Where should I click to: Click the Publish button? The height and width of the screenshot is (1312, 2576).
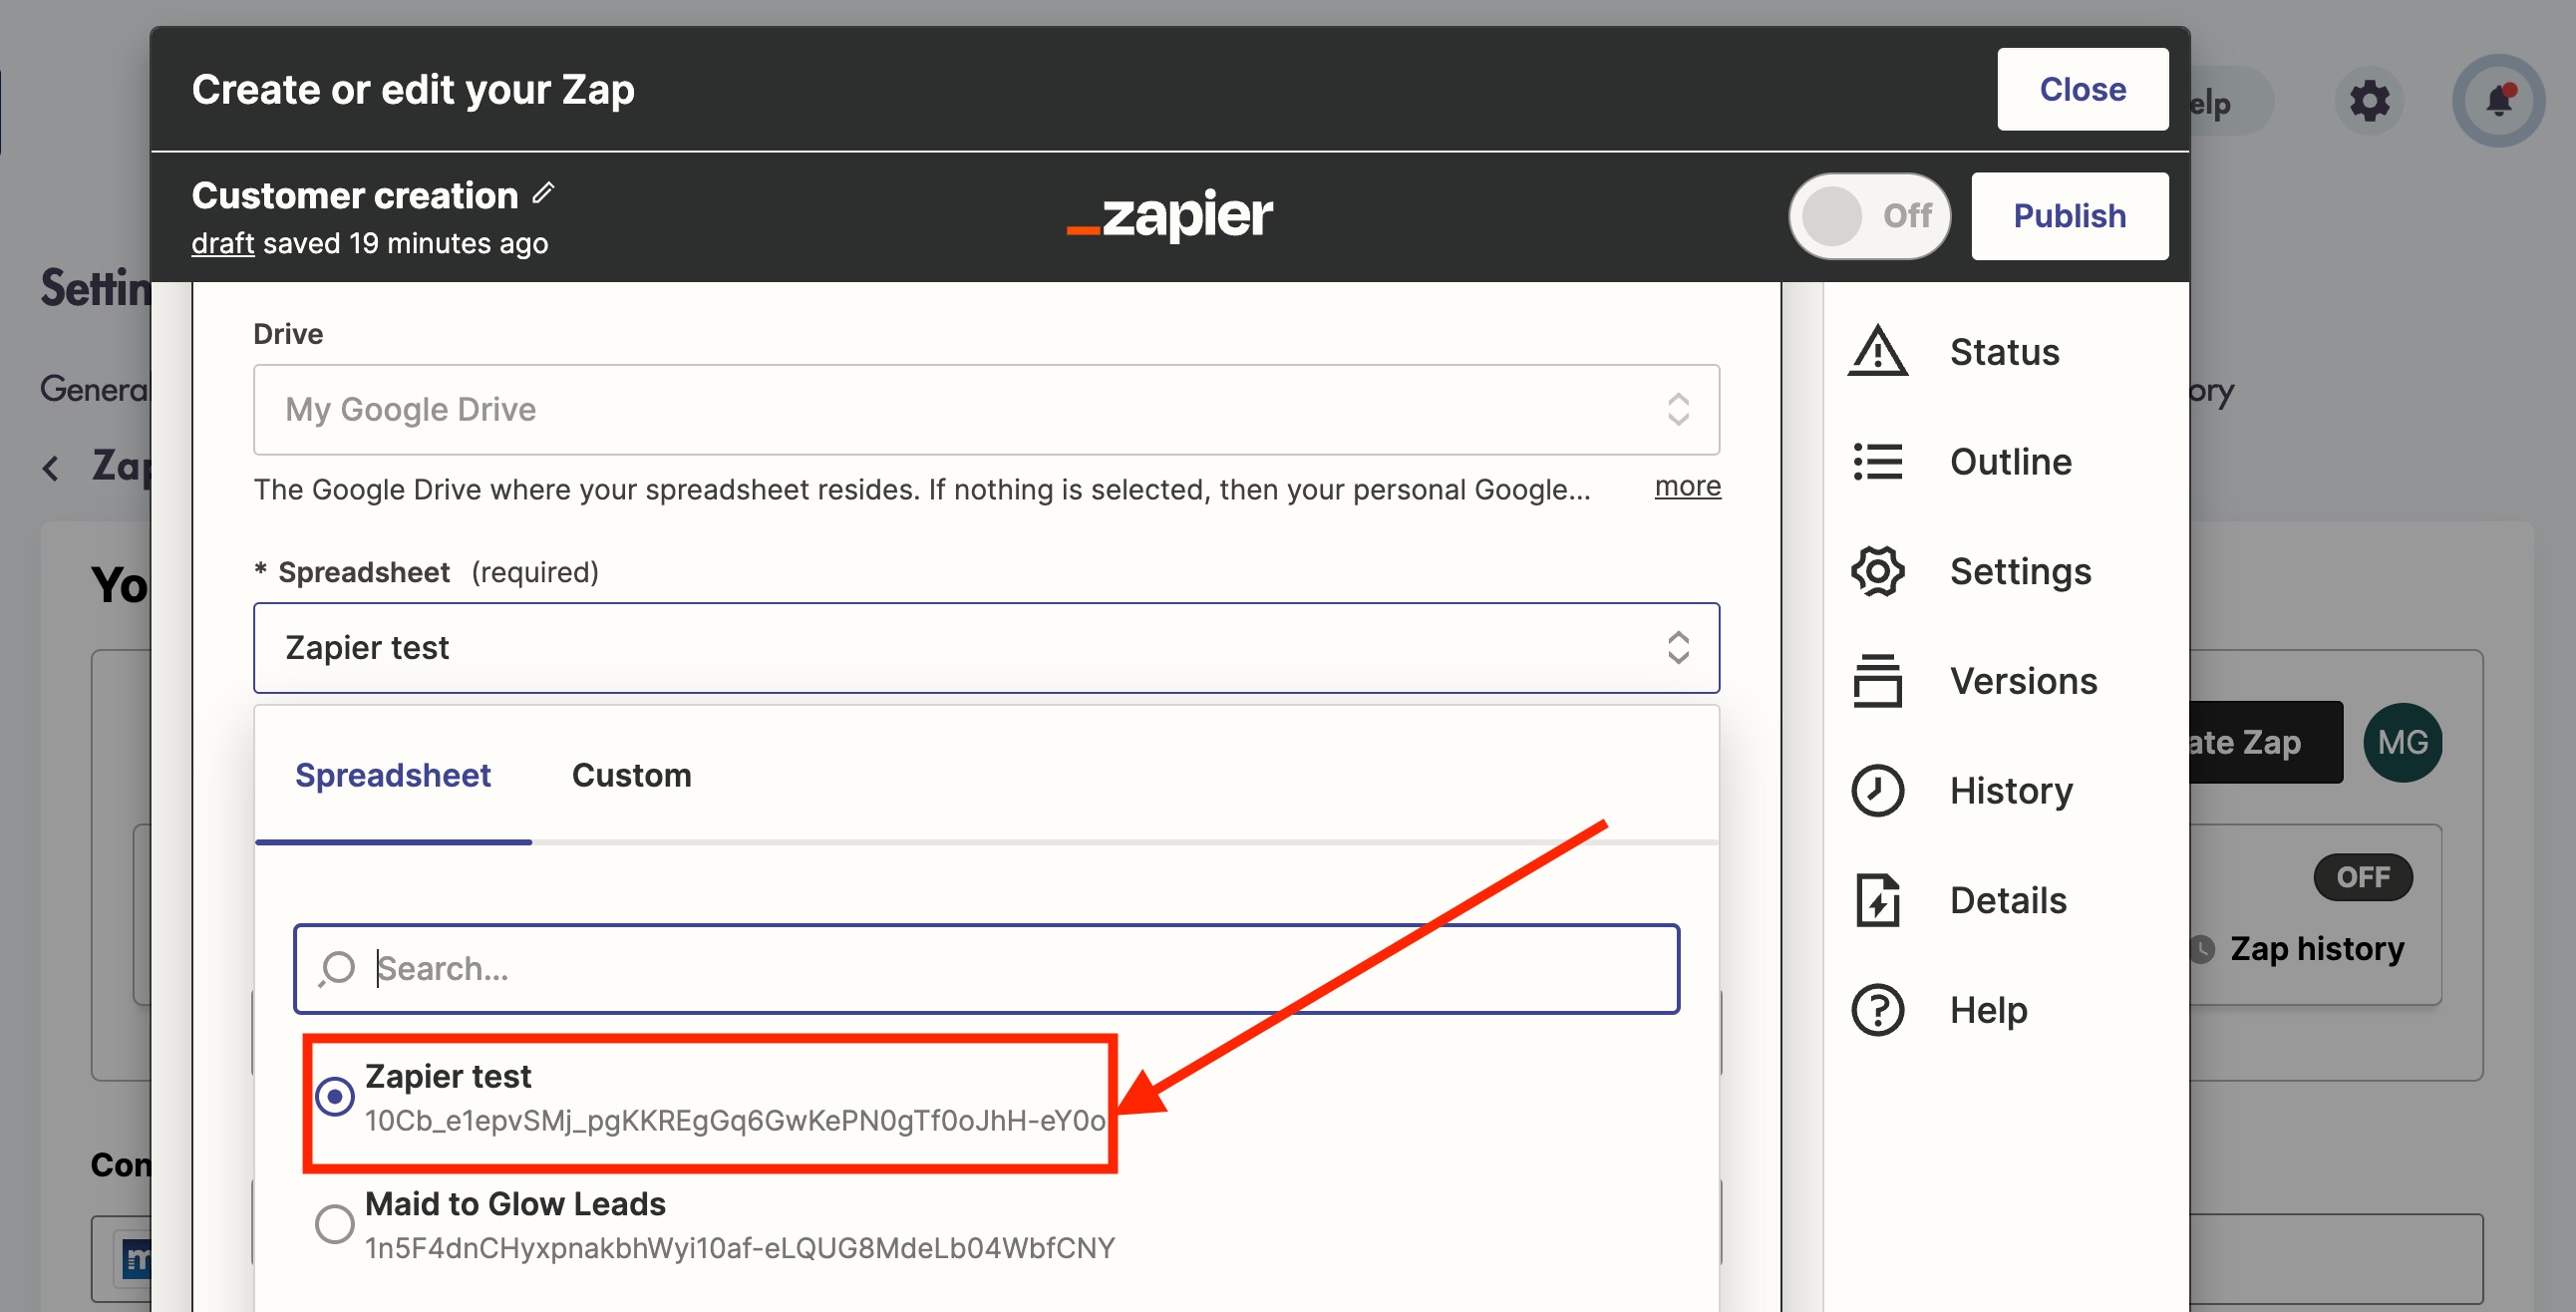2069,216
